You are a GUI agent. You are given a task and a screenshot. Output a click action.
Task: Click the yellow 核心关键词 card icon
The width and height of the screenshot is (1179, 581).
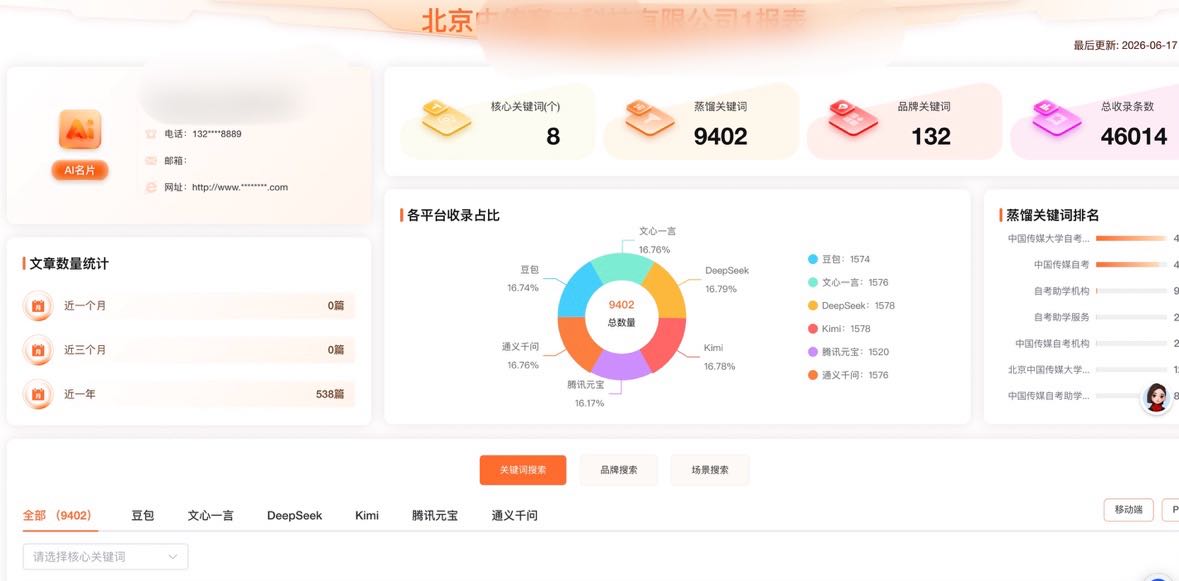446,118
